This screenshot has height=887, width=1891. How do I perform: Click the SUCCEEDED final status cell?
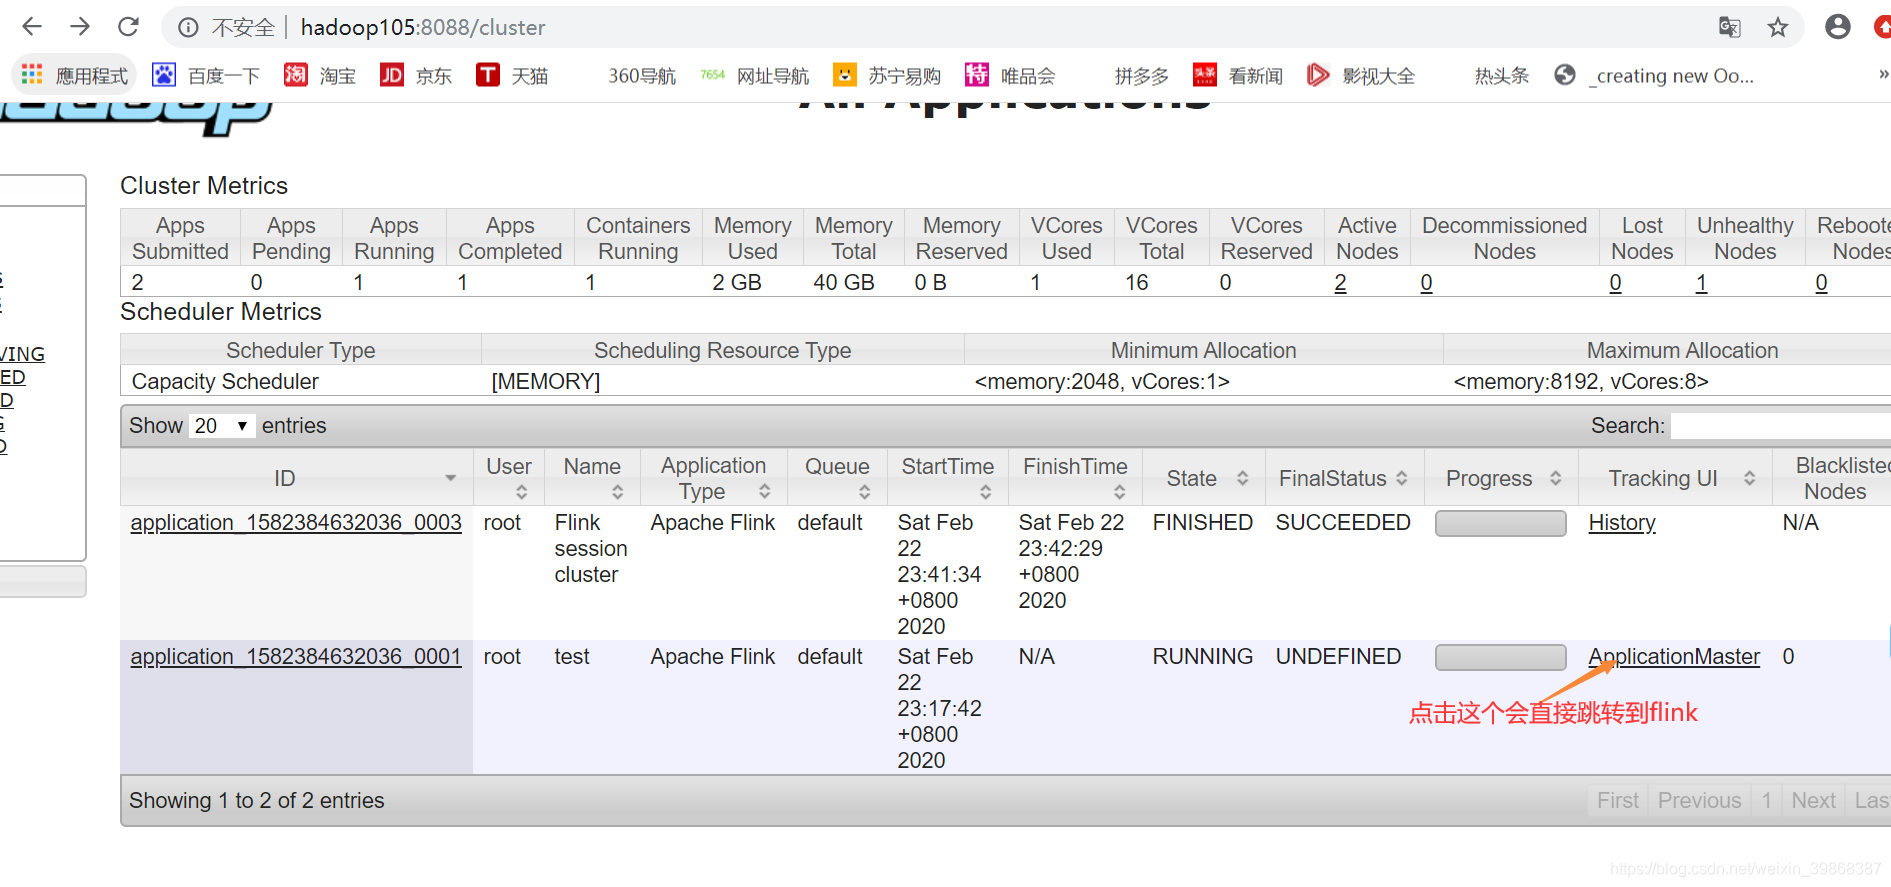point(1343,523)
